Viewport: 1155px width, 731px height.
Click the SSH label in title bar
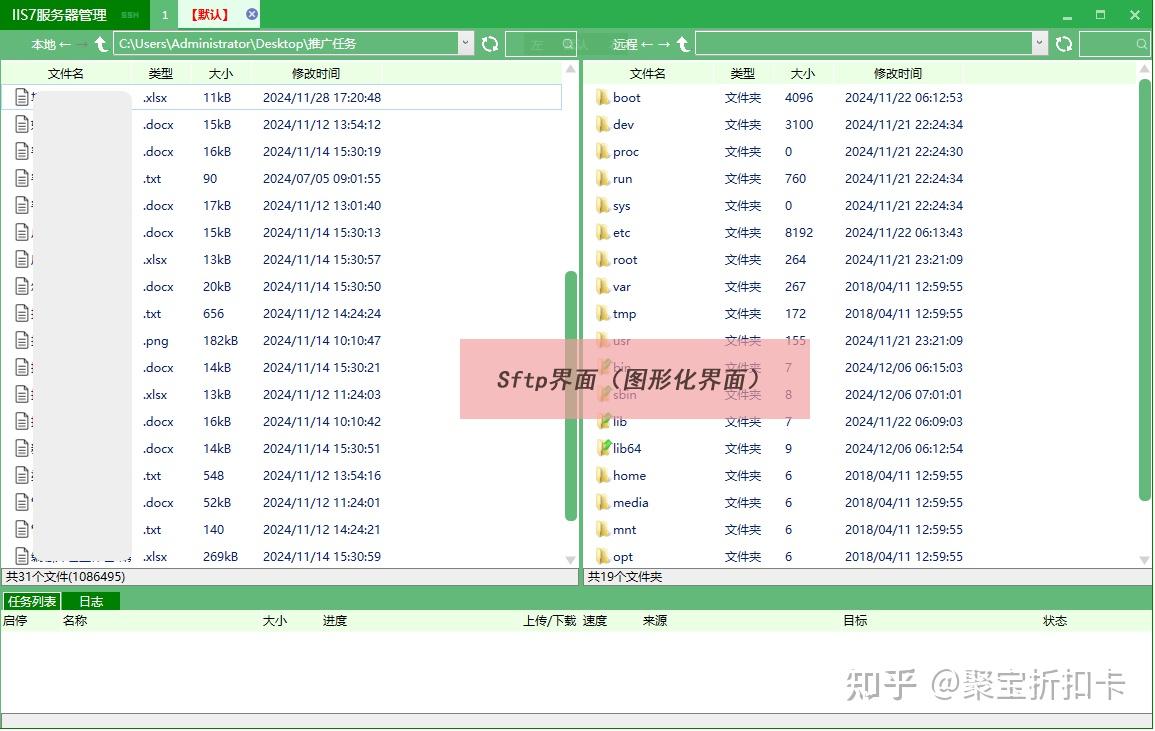129,15
